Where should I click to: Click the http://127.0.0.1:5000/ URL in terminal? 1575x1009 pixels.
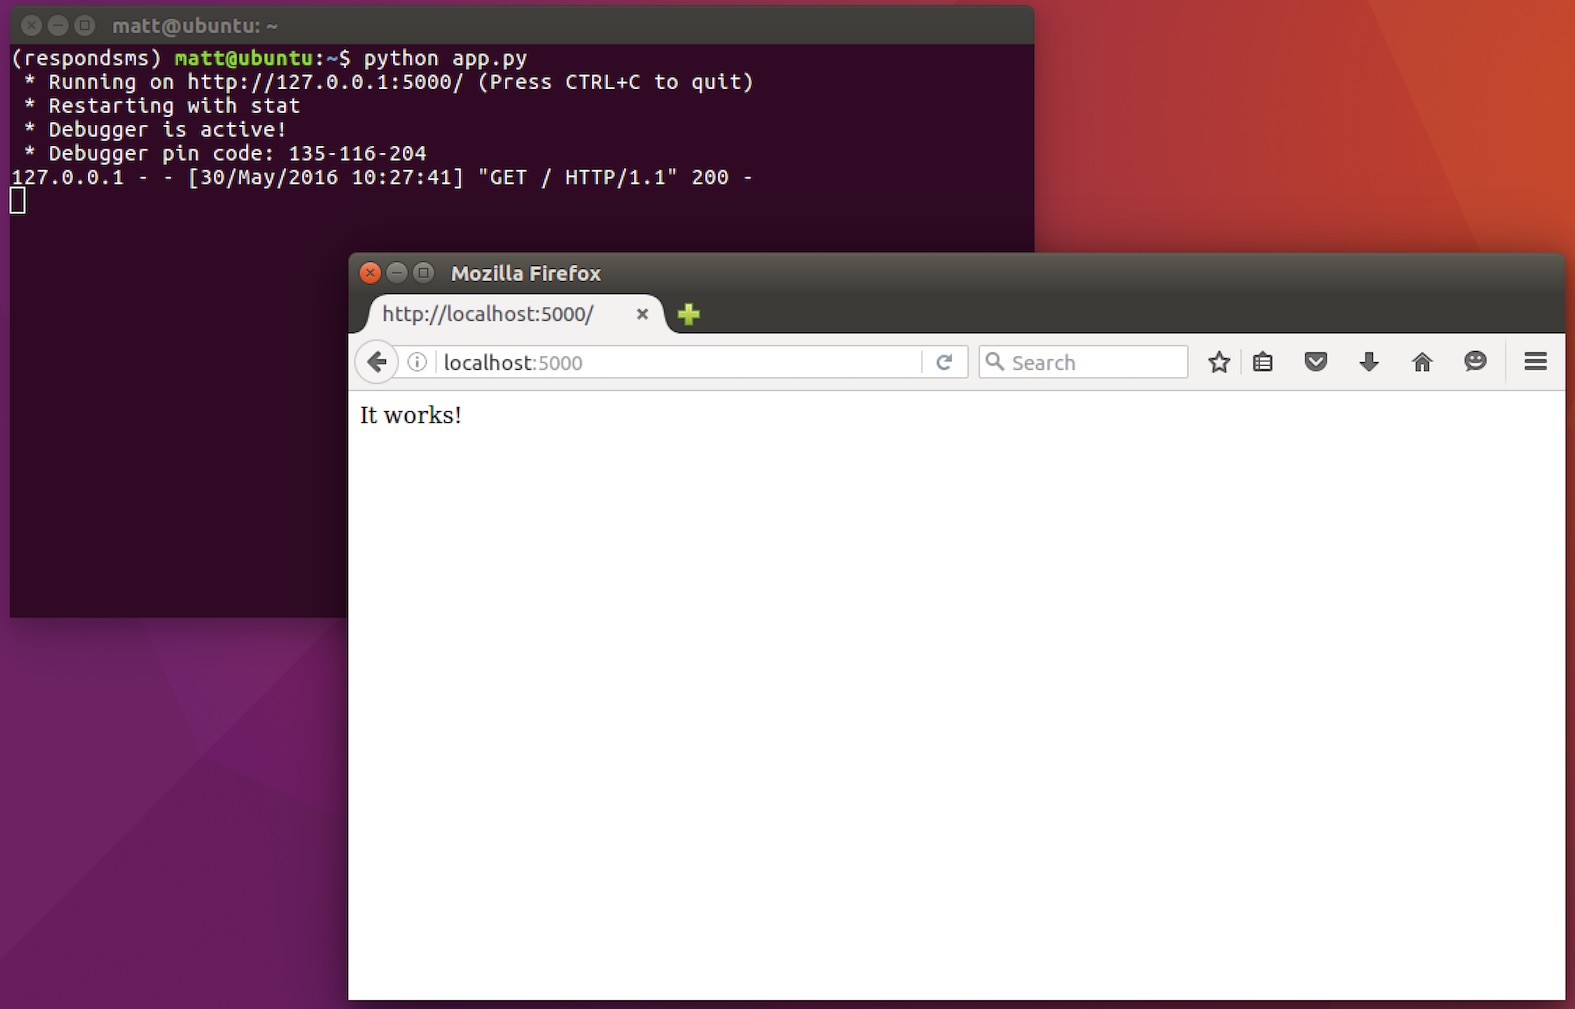325,82
